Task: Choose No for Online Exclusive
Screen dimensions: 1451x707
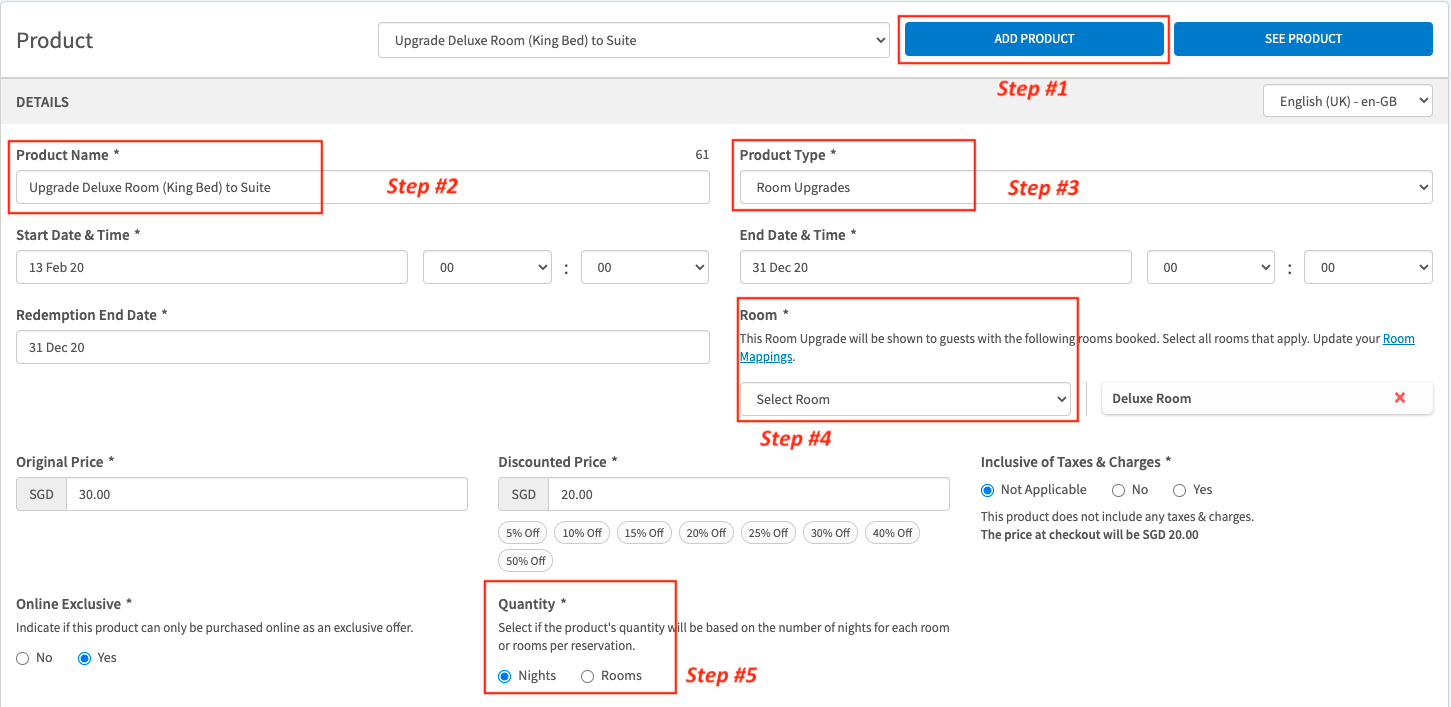Action: tap(23, 659)
